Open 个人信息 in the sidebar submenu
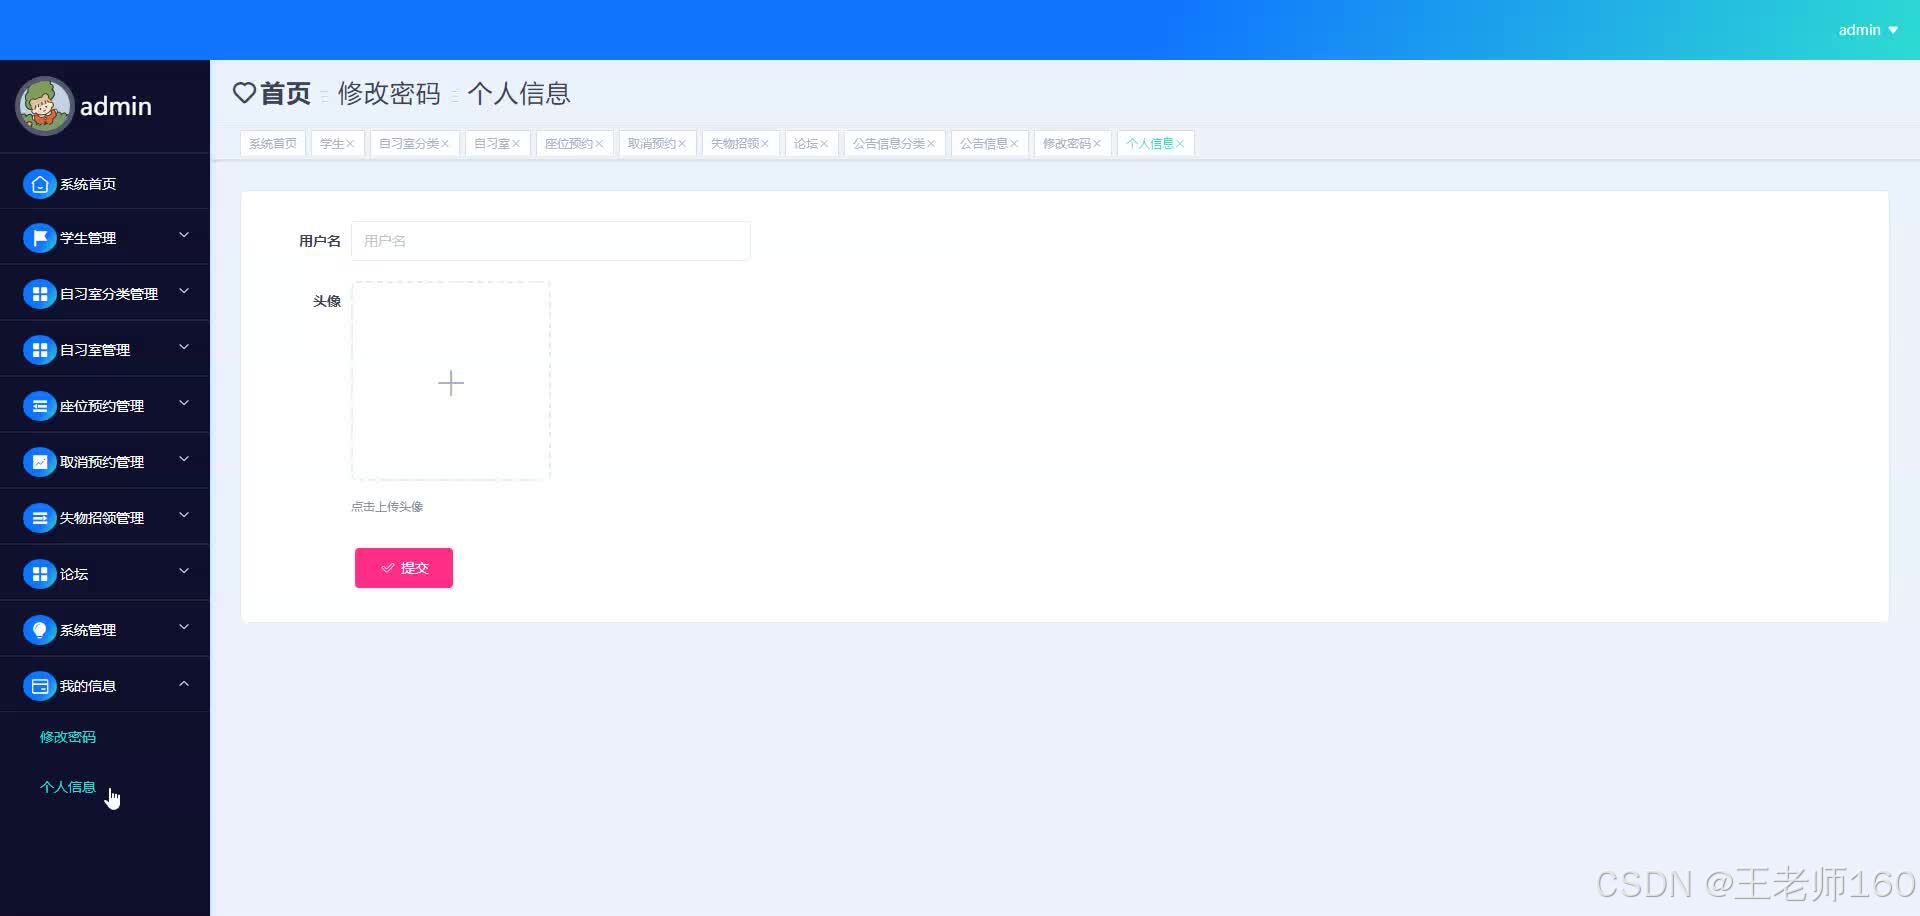Image resolution: width=1920 pixels, height=916 pixels. coord(68,787)
